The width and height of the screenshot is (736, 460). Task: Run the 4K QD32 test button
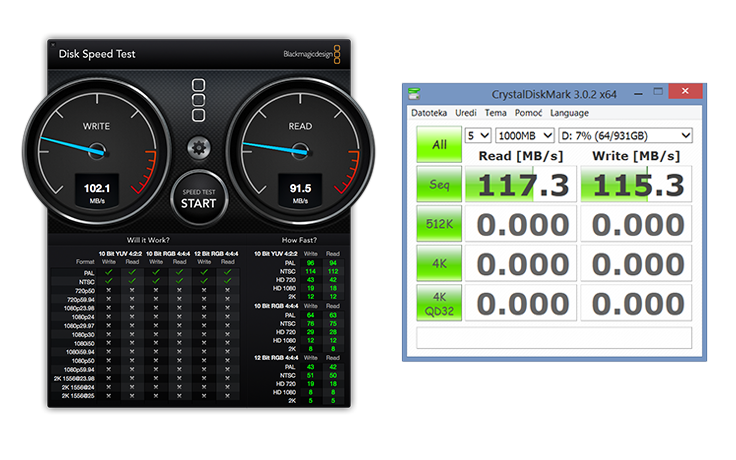(x=439, y=303)
